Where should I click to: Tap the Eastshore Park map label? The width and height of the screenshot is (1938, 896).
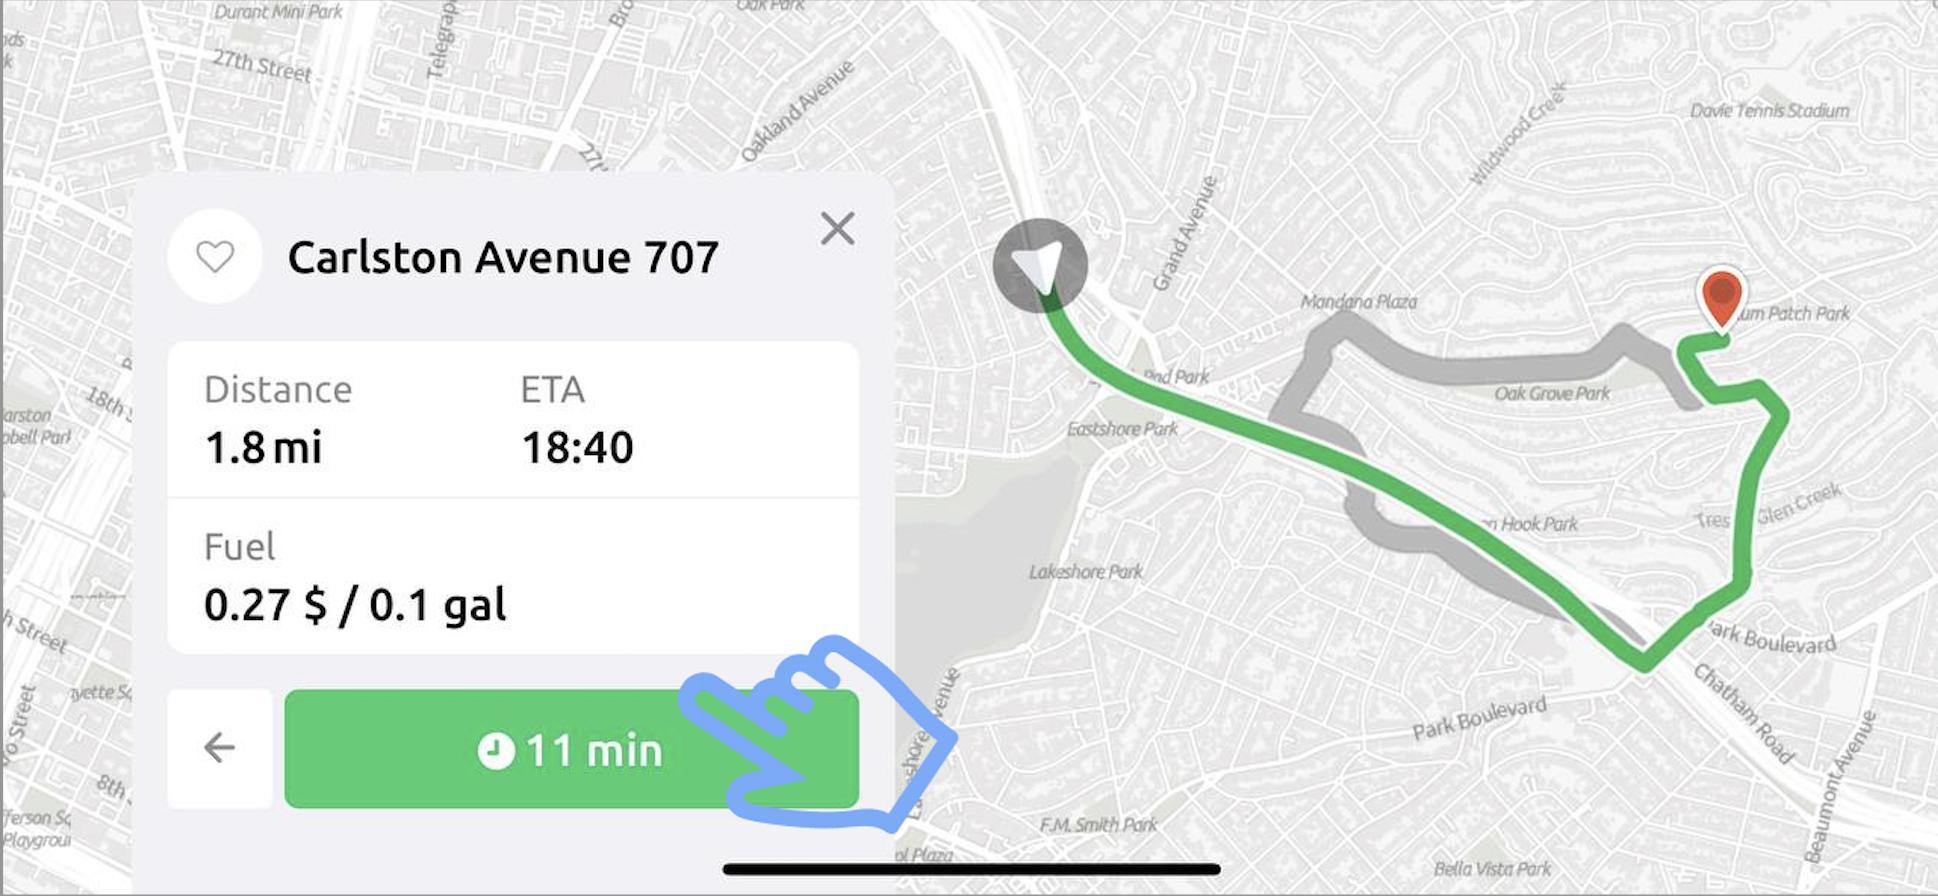point(1122,429)
